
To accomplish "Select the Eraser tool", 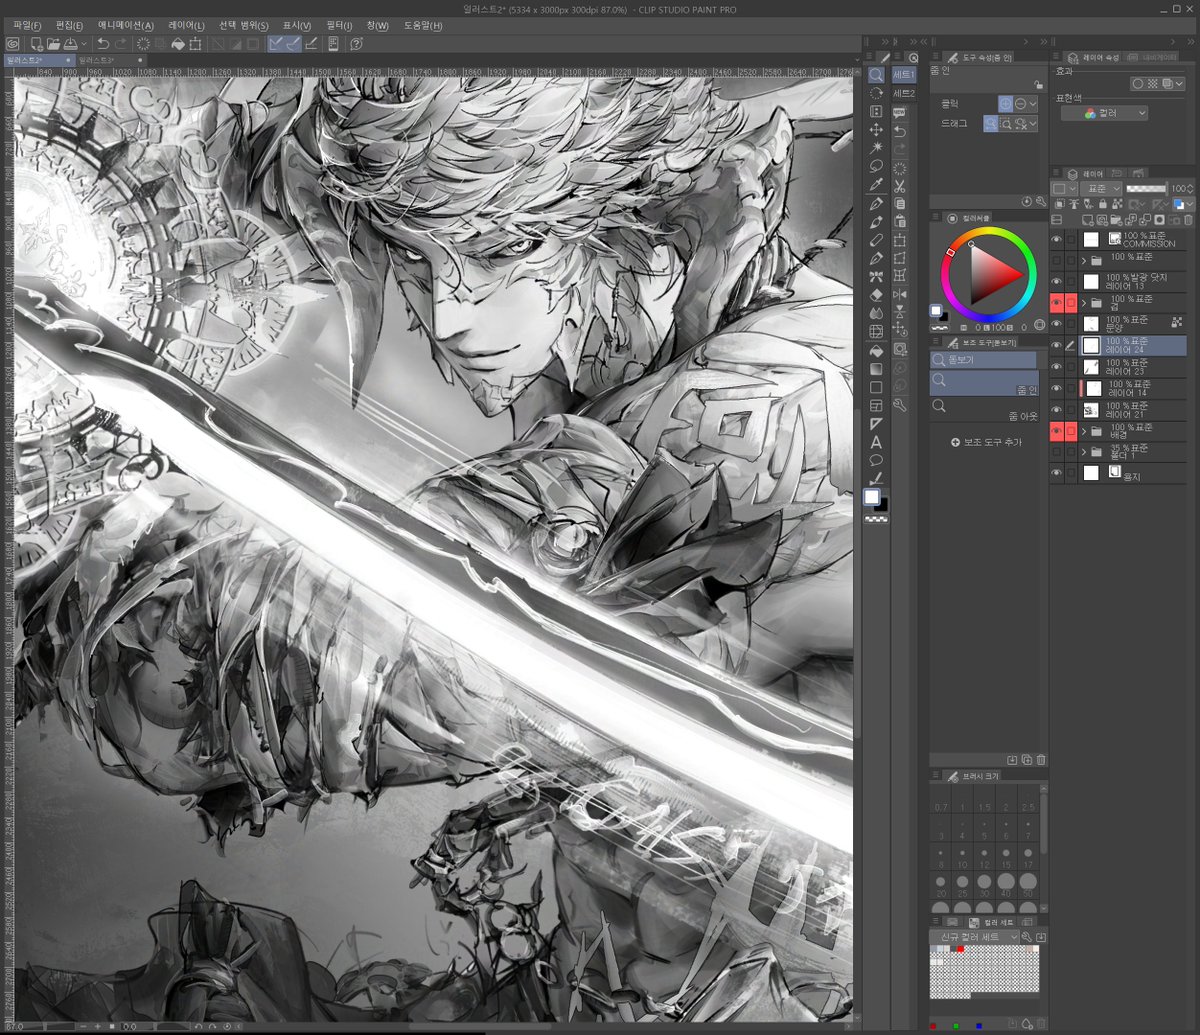I will (876, 295).
